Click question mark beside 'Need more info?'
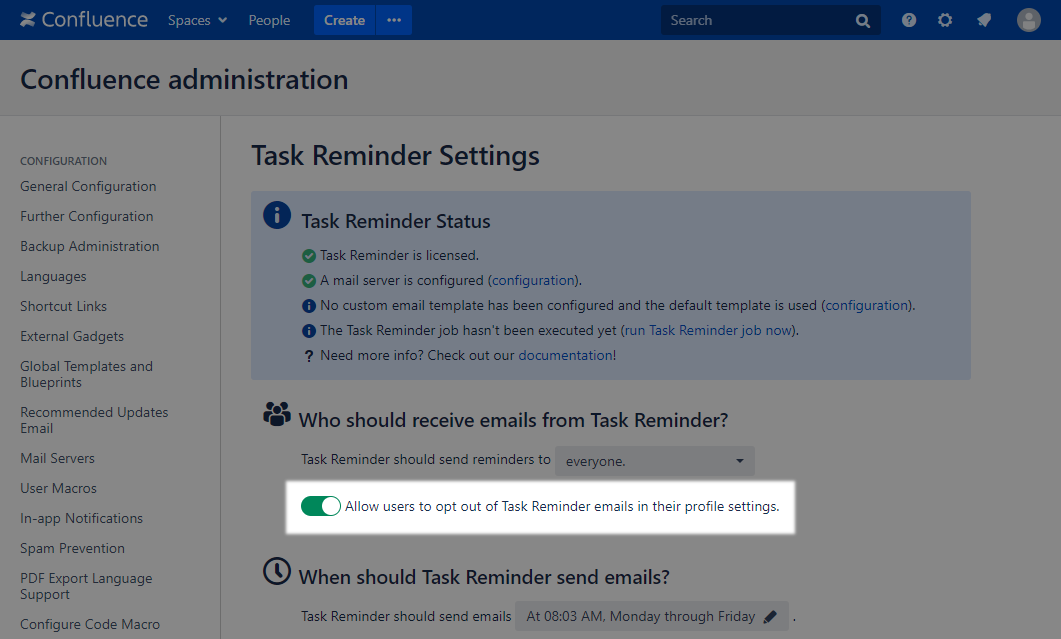The width and height of the screenshot is (1061, 639). (309, 356)
